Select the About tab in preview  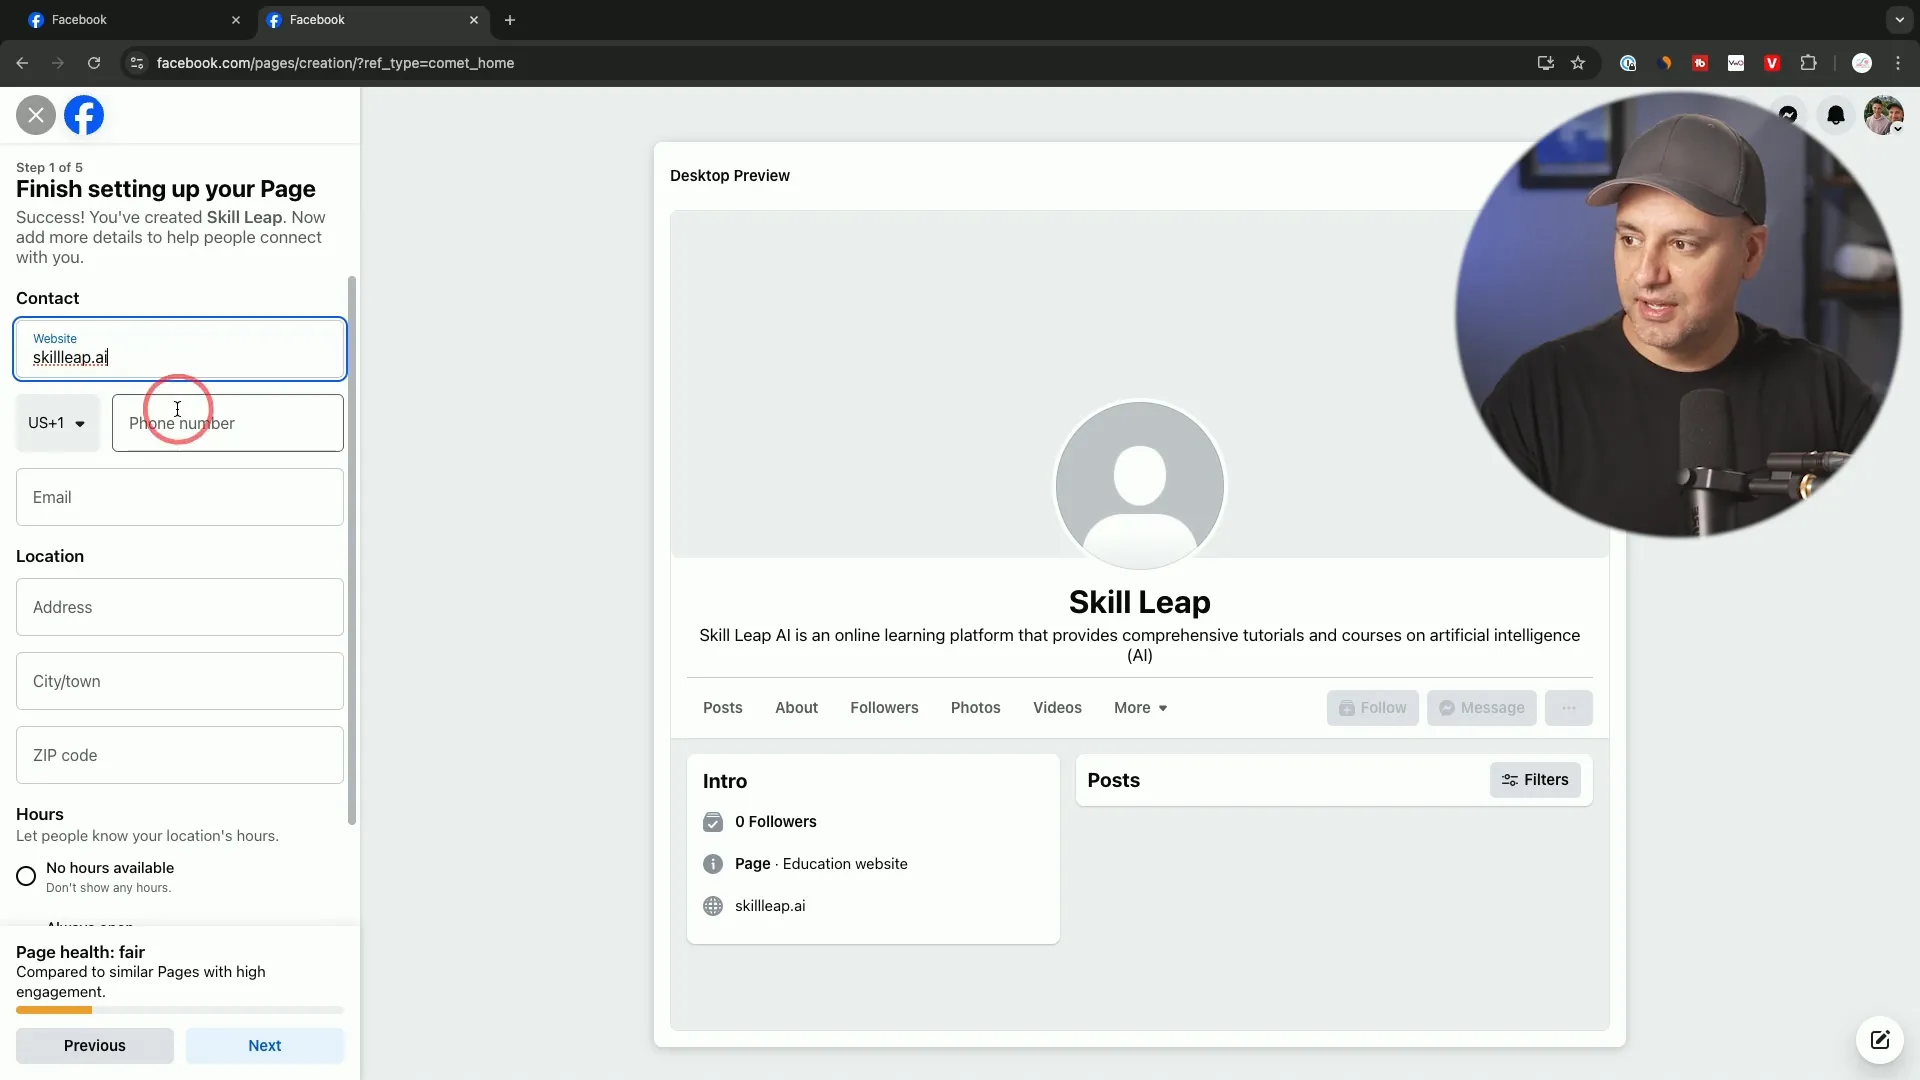pos(796,708)
